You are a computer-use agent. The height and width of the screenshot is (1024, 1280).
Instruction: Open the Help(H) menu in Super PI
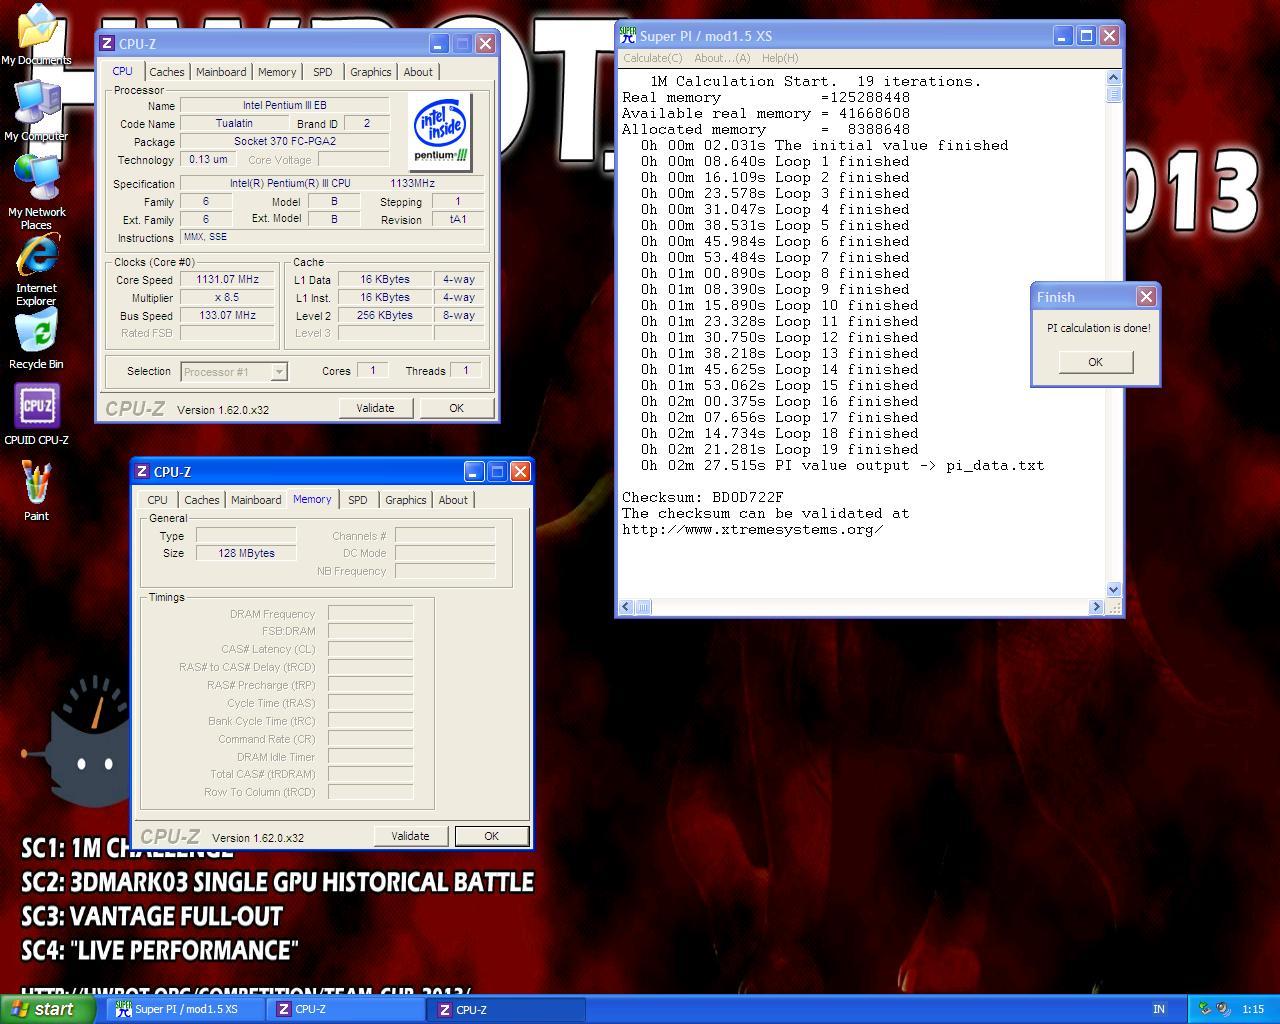click(780, 58)
